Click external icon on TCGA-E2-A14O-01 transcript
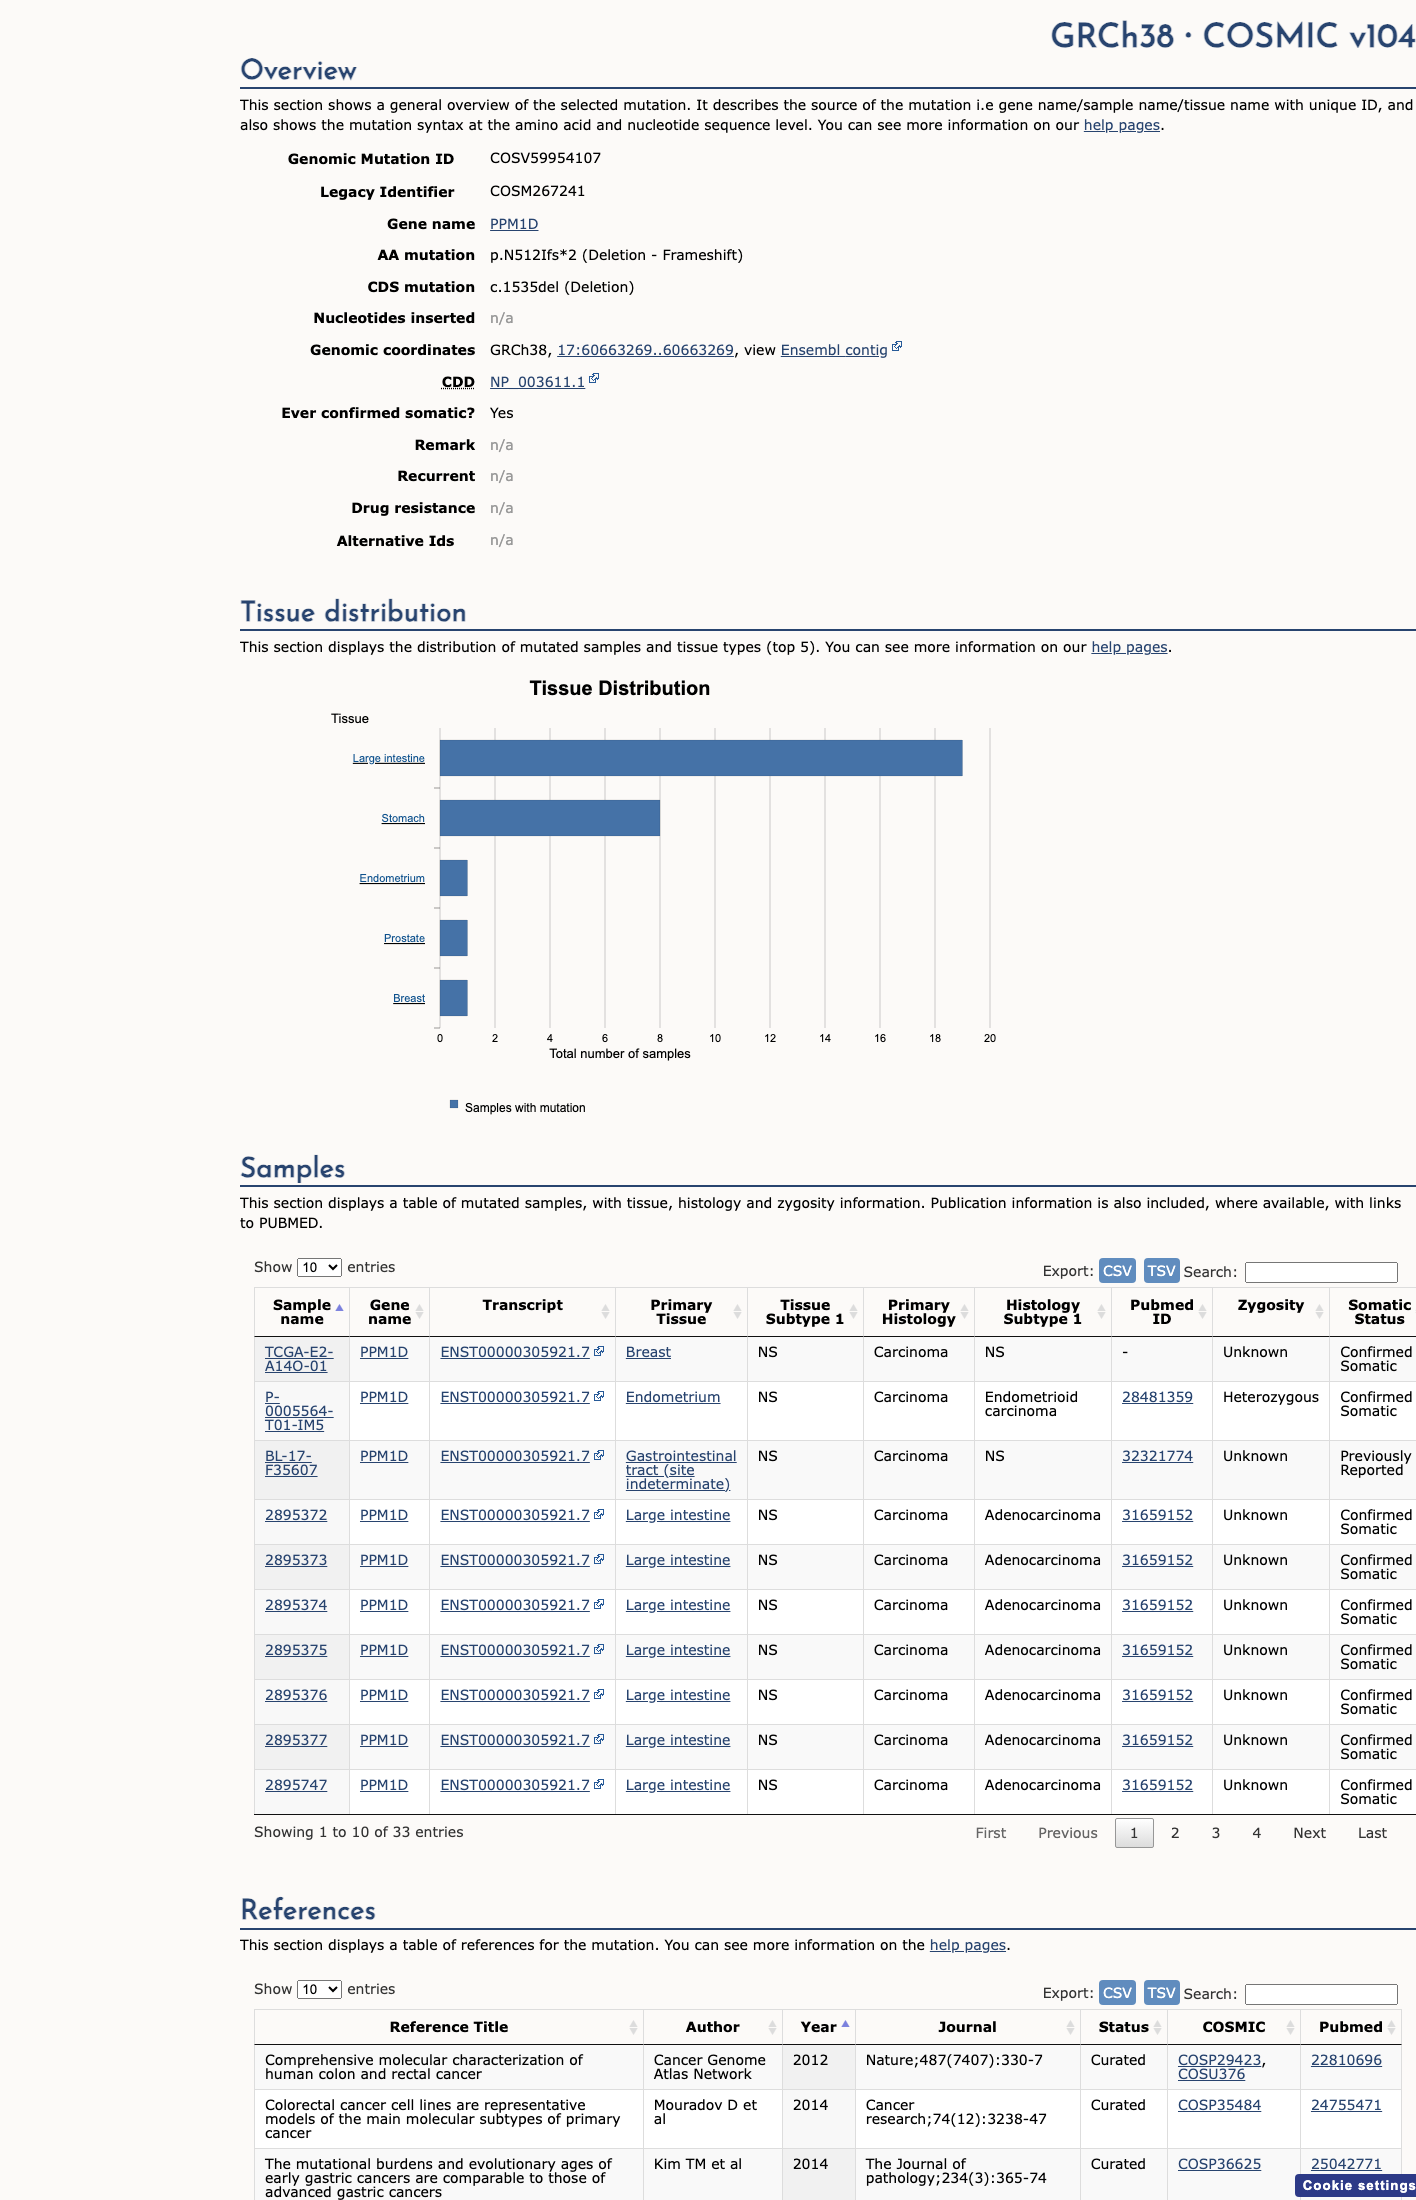Screen dimensions: 1416x2200 [599, 1351]
